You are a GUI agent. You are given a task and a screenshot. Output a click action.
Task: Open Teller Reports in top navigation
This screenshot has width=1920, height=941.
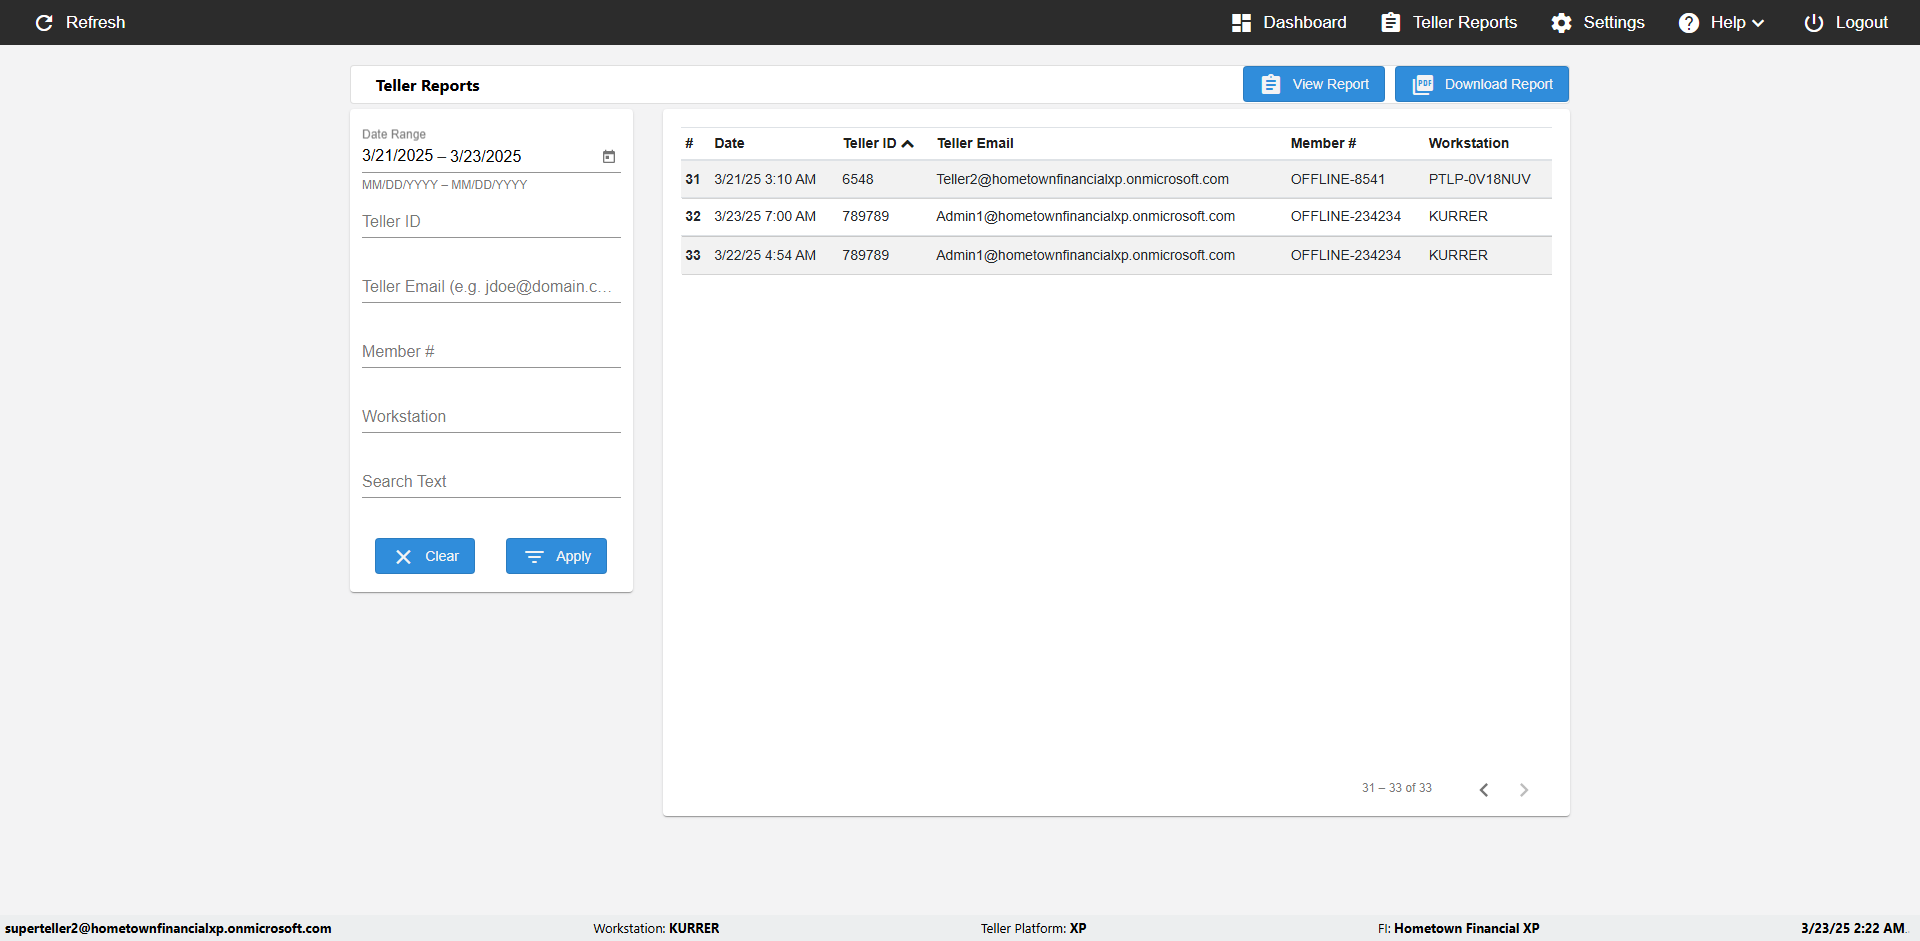click(x=1449, y=22)
